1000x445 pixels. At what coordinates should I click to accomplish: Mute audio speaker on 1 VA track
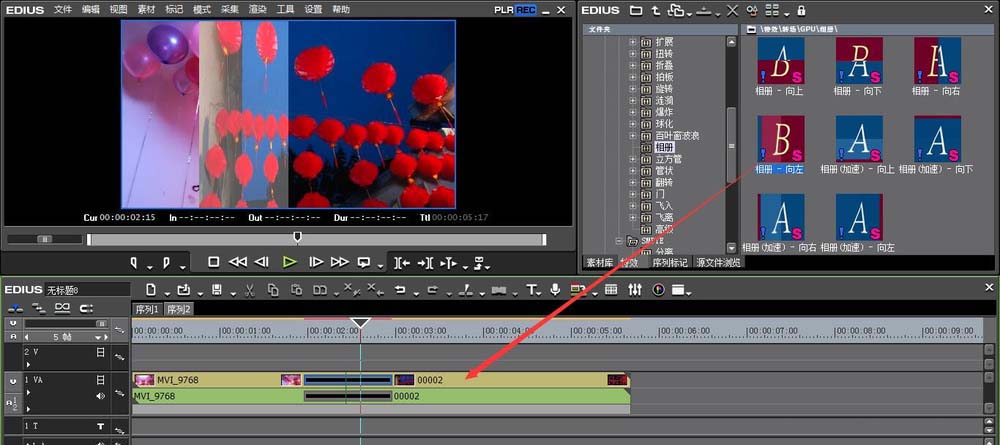click(x=100, y=396)
